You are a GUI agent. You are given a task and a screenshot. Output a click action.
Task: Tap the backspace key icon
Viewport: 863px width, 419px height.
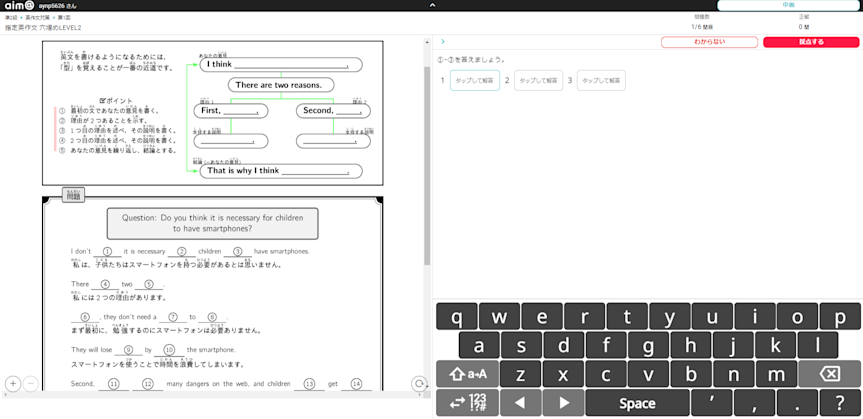coord(829,374)
